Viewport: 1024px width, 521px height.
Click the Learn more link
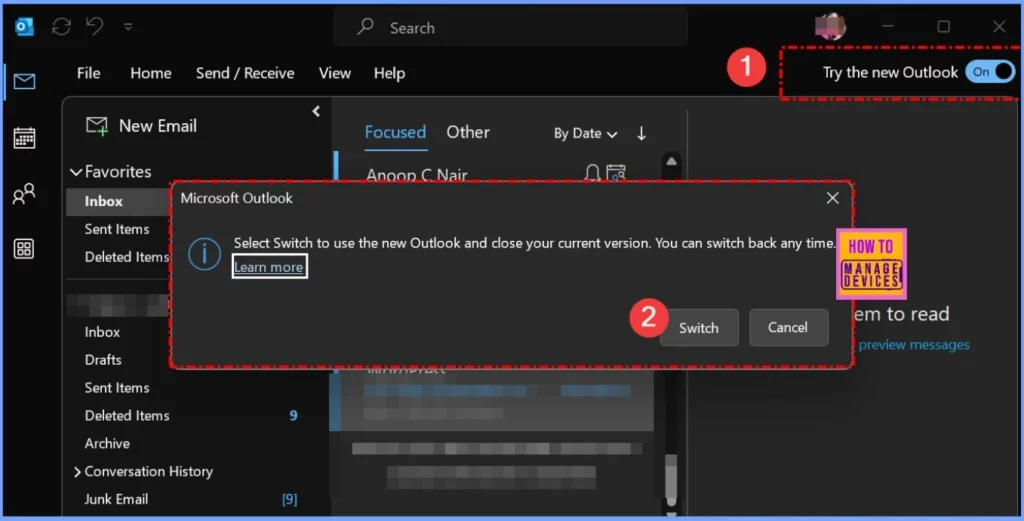[268, 267]
